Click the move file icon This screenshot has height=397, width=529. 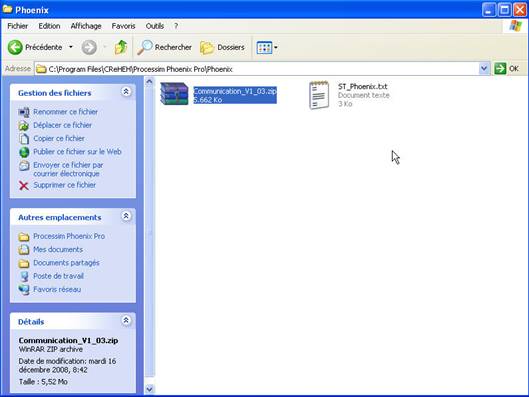click(x=24, y=125)
